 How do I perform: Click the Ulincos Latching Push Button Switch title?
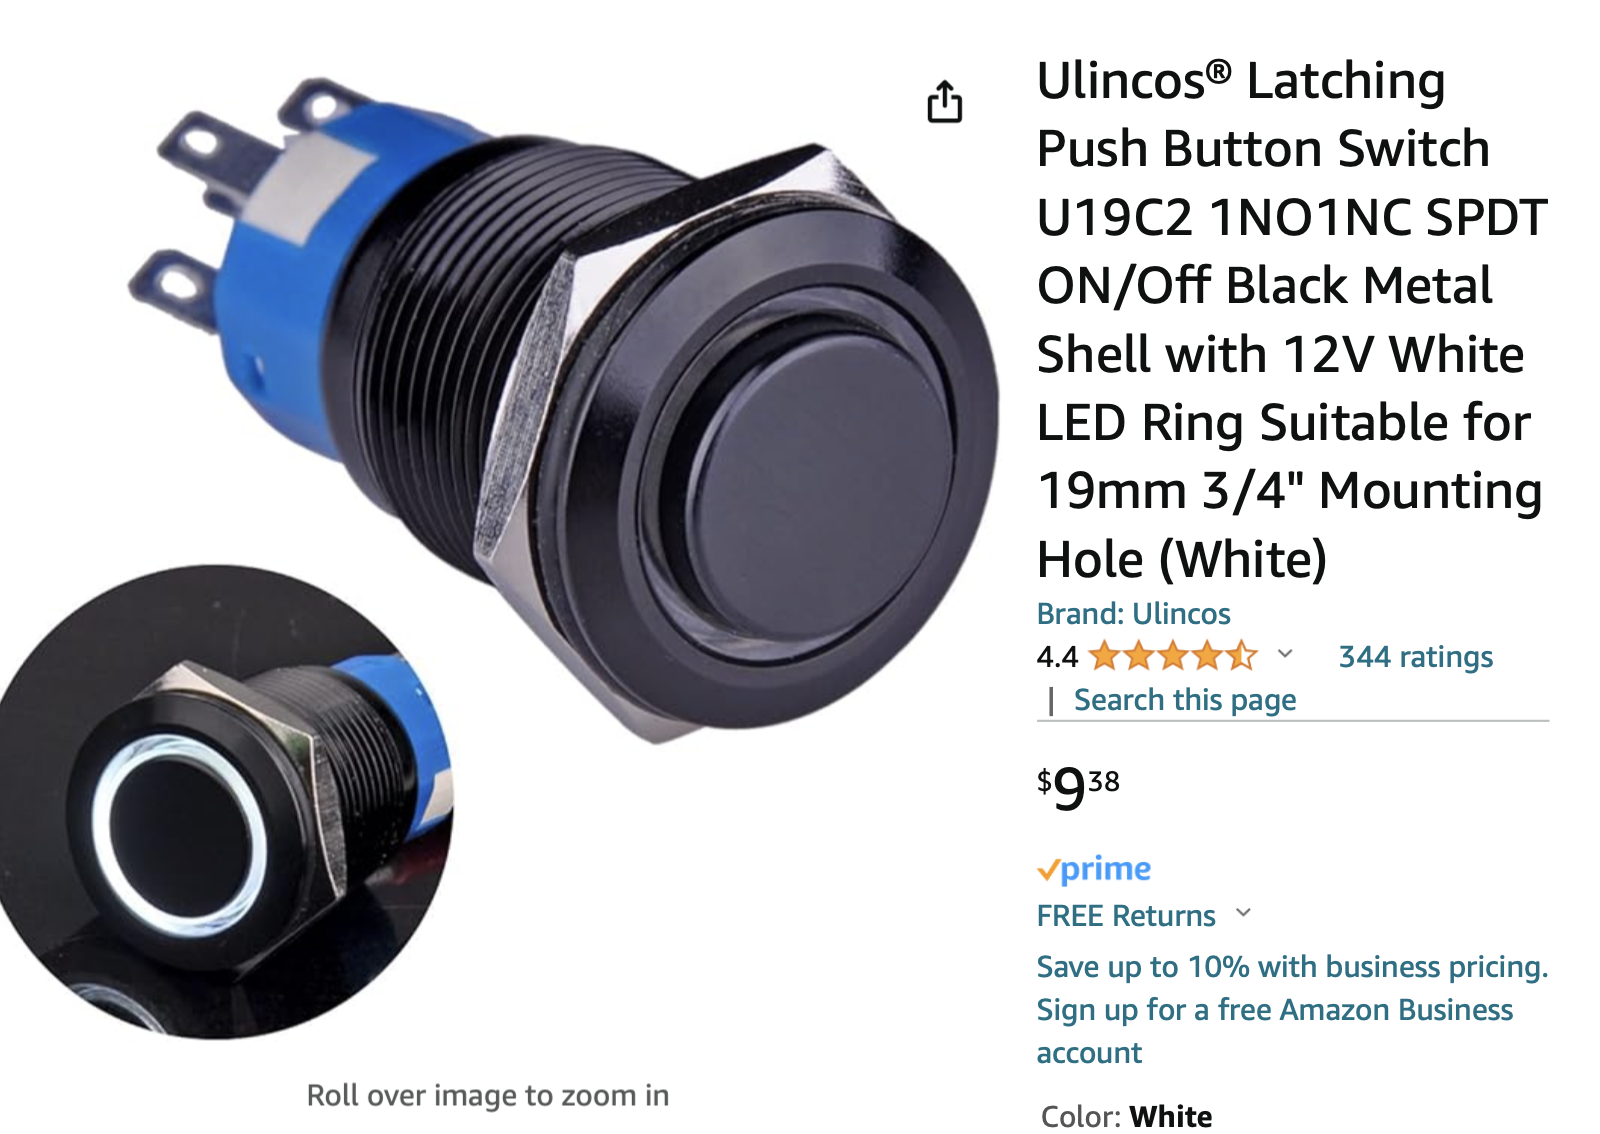coord(1291,319)
